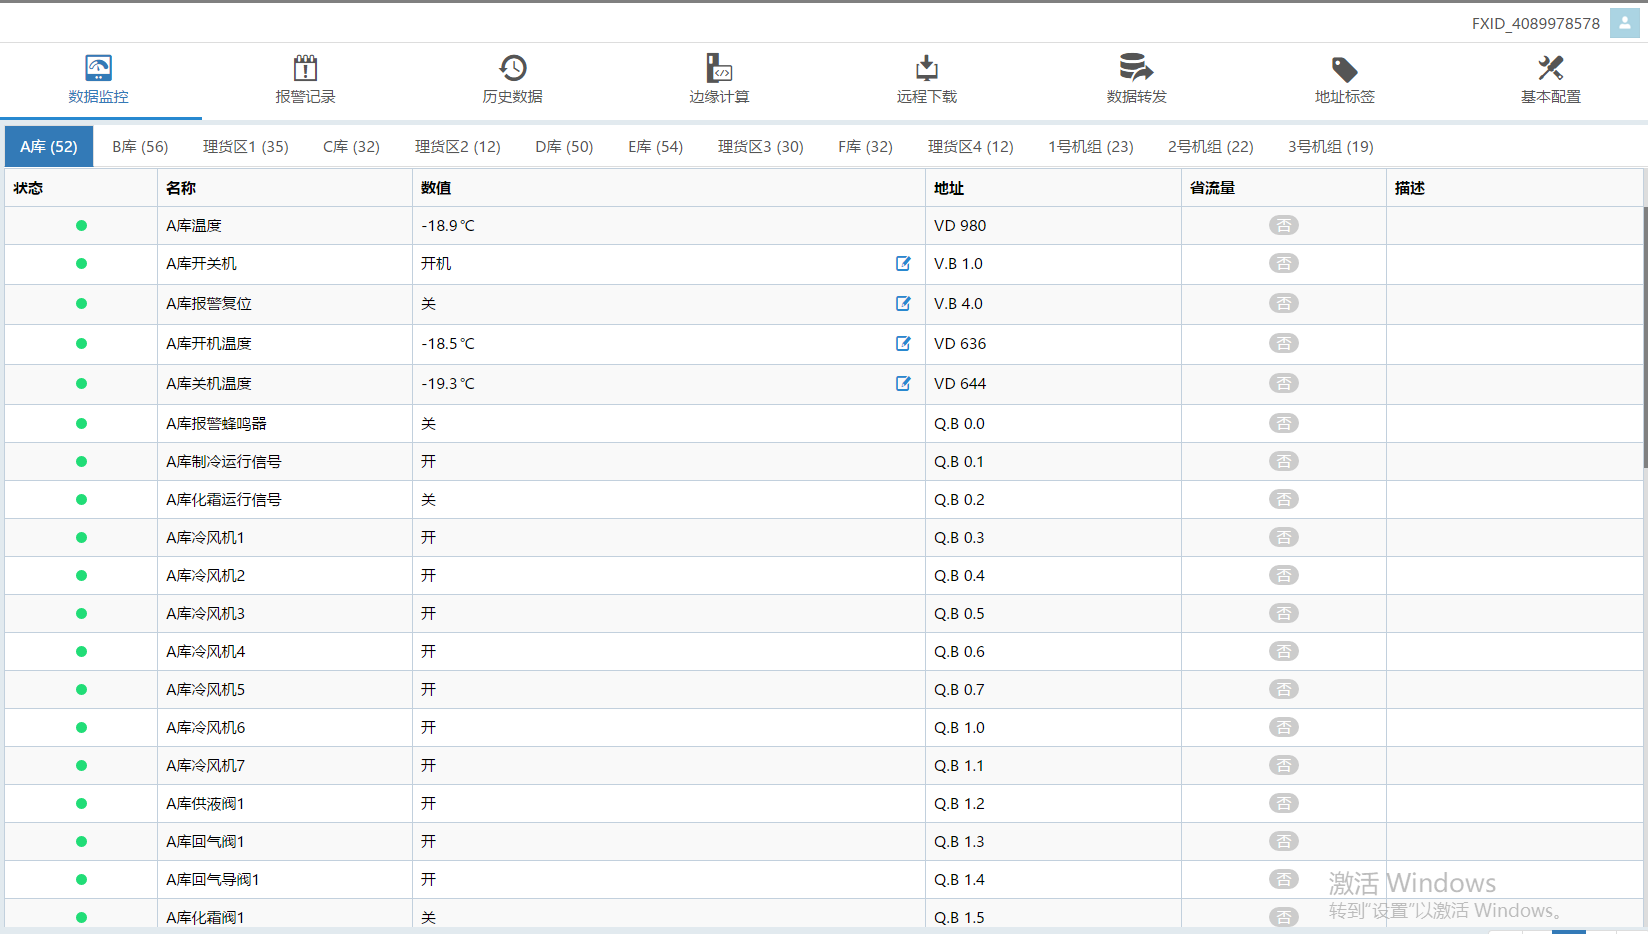Switch to the B库 (56) tab
The width and height of the screenshot is (1648, 934).
(140, 147)
